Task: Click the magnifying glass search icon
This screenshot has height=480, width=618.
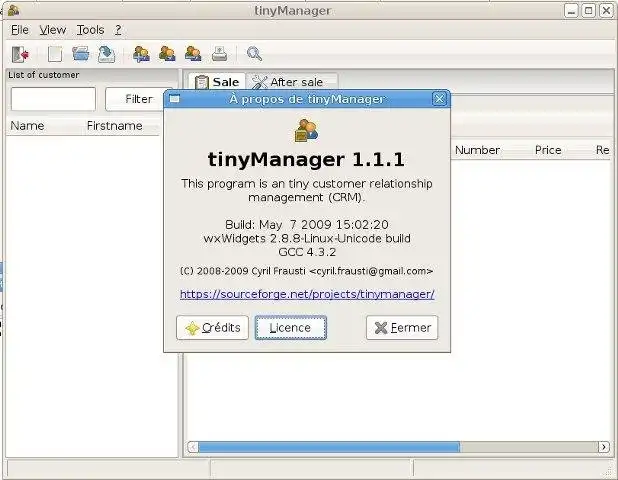Action: click(x=254, y=54)
